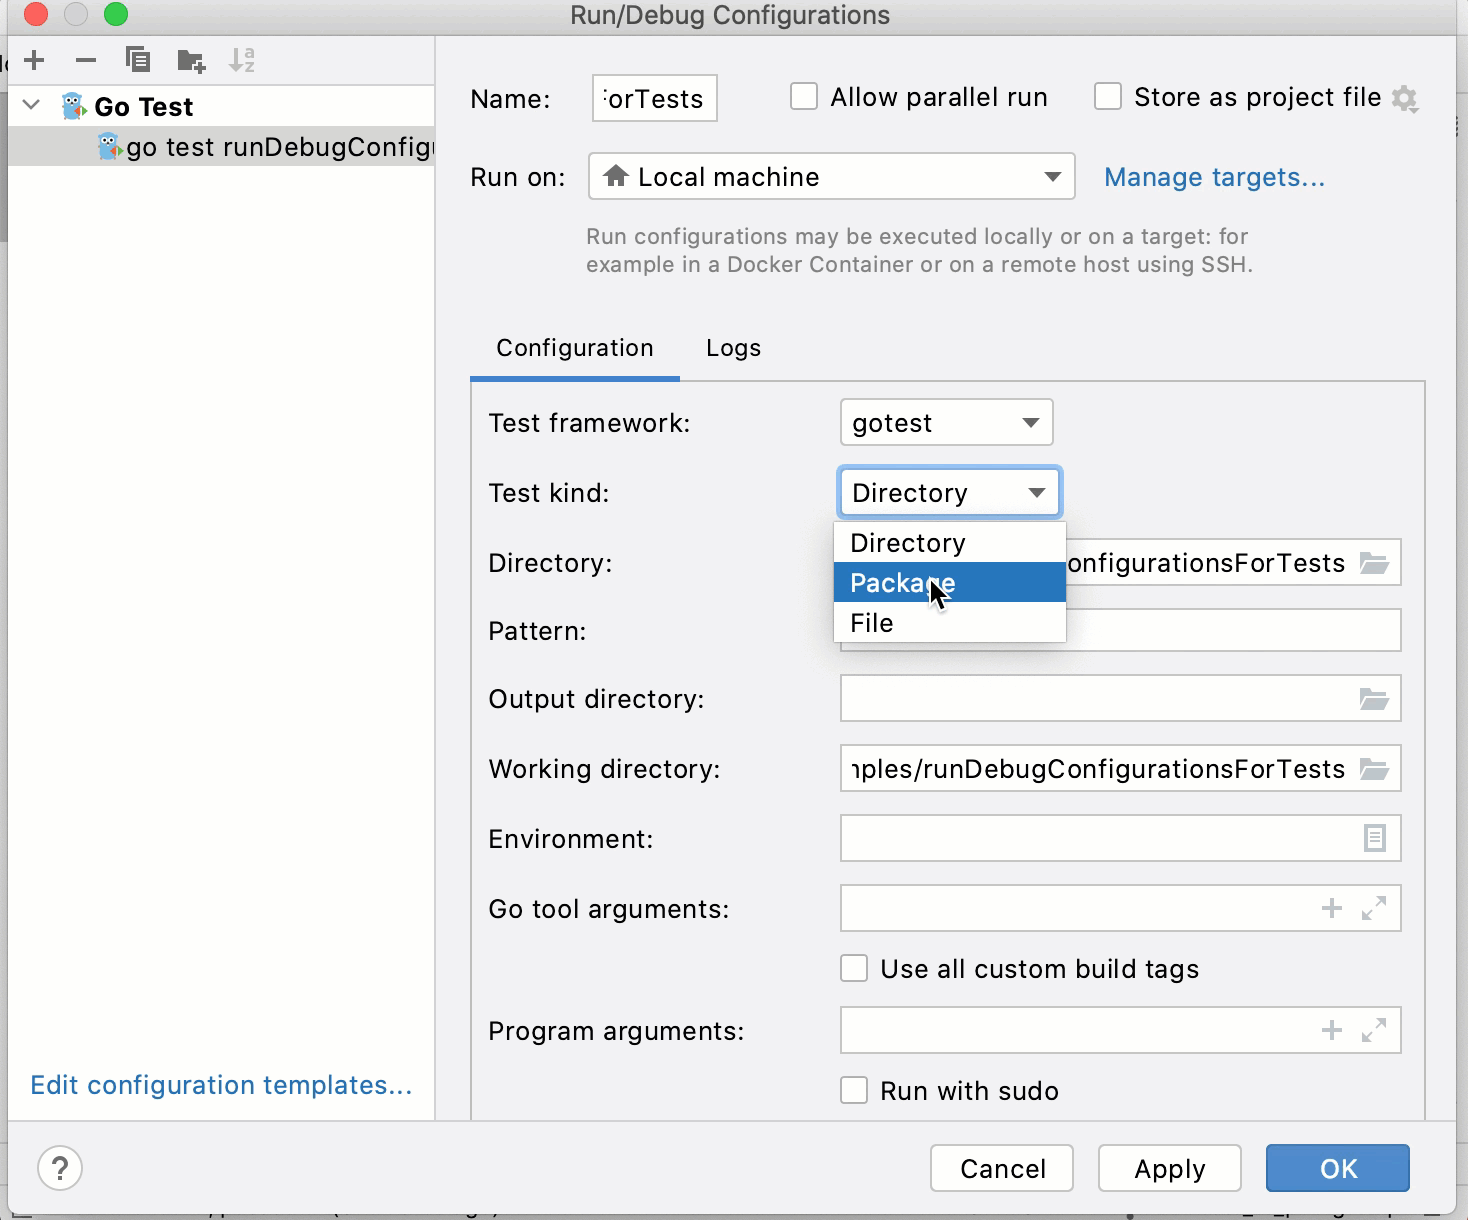Copy the selected run configuration

pos(138,60)
